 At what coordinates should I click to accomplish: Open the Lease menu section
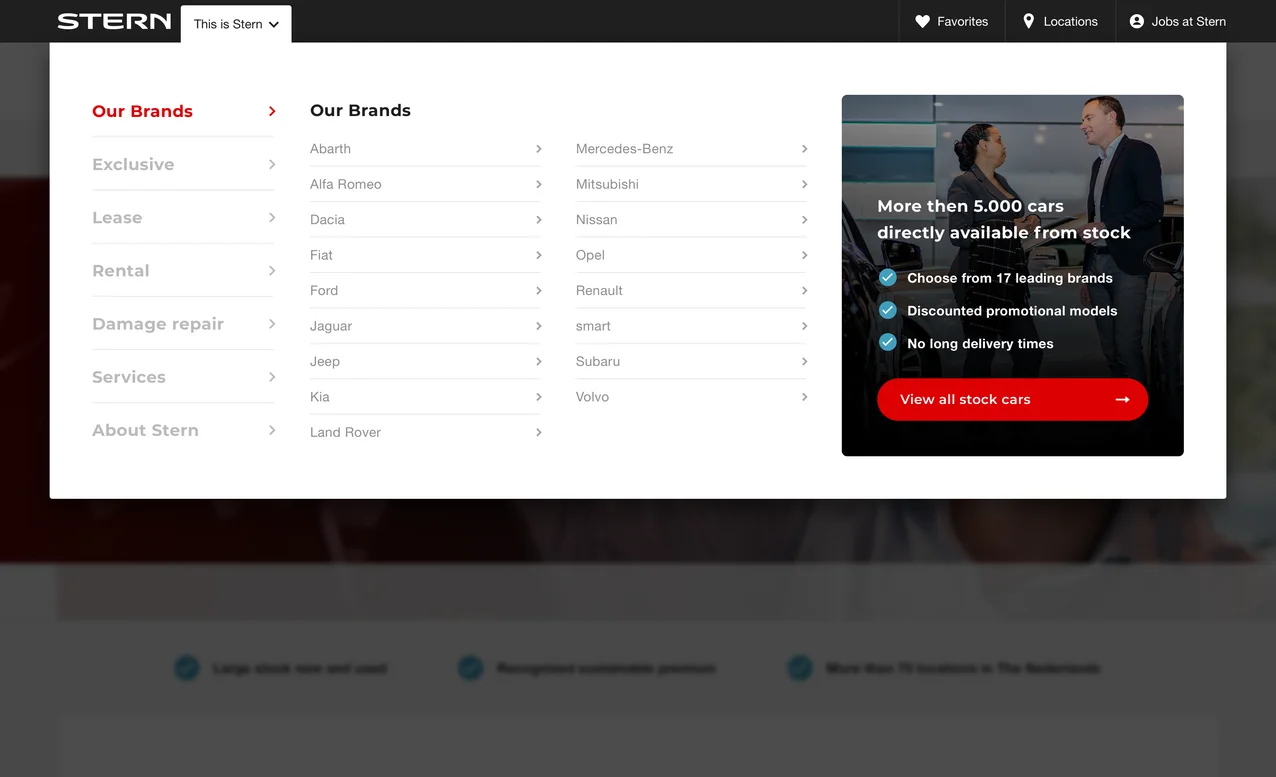click(x=117, y=218)
